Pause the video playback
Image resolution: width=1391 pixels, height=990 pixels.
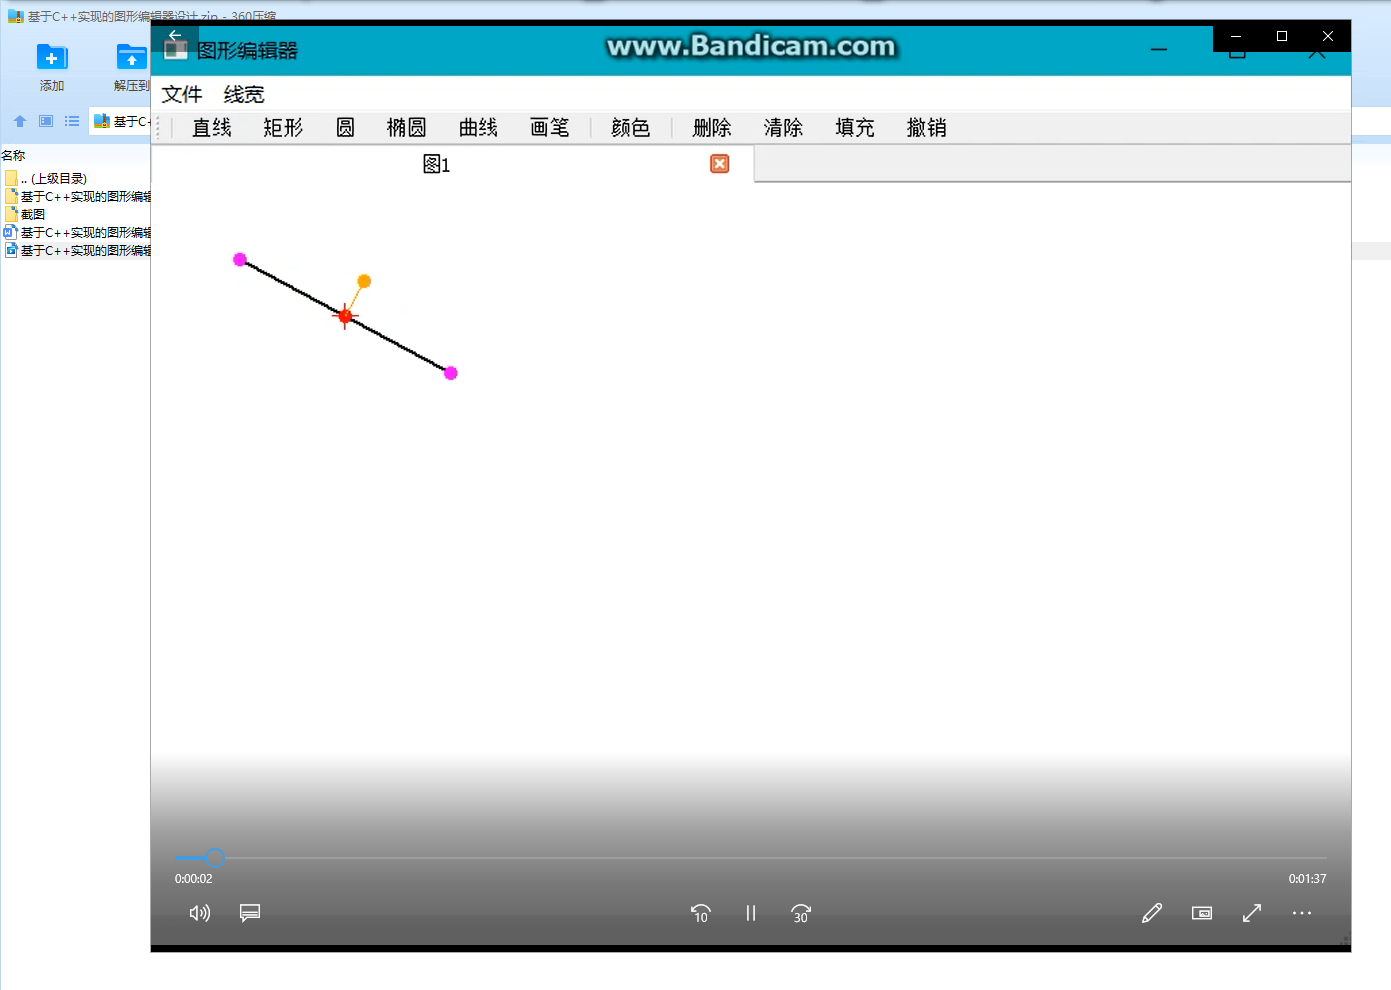tap(751, 913)
